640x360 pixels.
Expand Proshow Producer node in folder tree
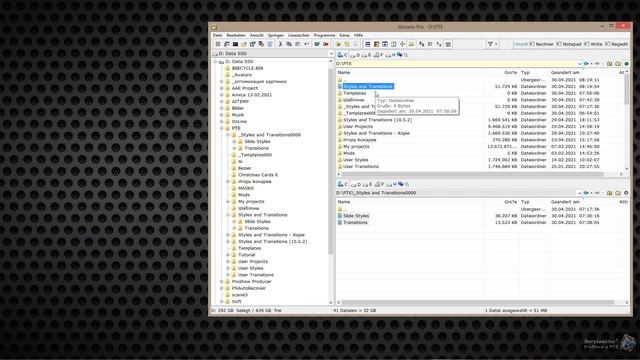coord(222,282)
